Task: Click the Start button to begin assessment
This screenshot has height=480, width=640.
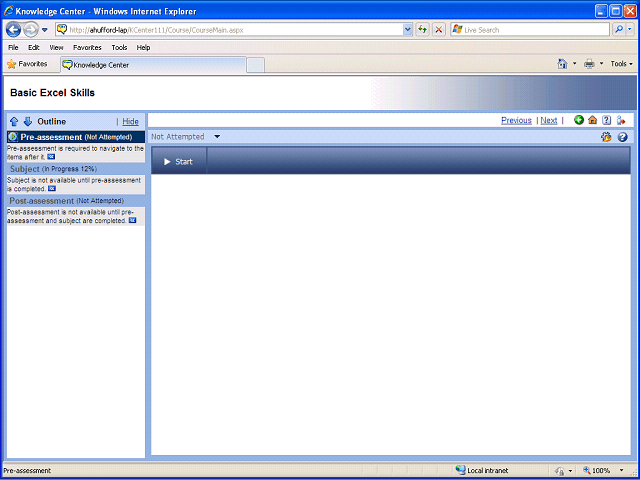Action: [178, 162]
